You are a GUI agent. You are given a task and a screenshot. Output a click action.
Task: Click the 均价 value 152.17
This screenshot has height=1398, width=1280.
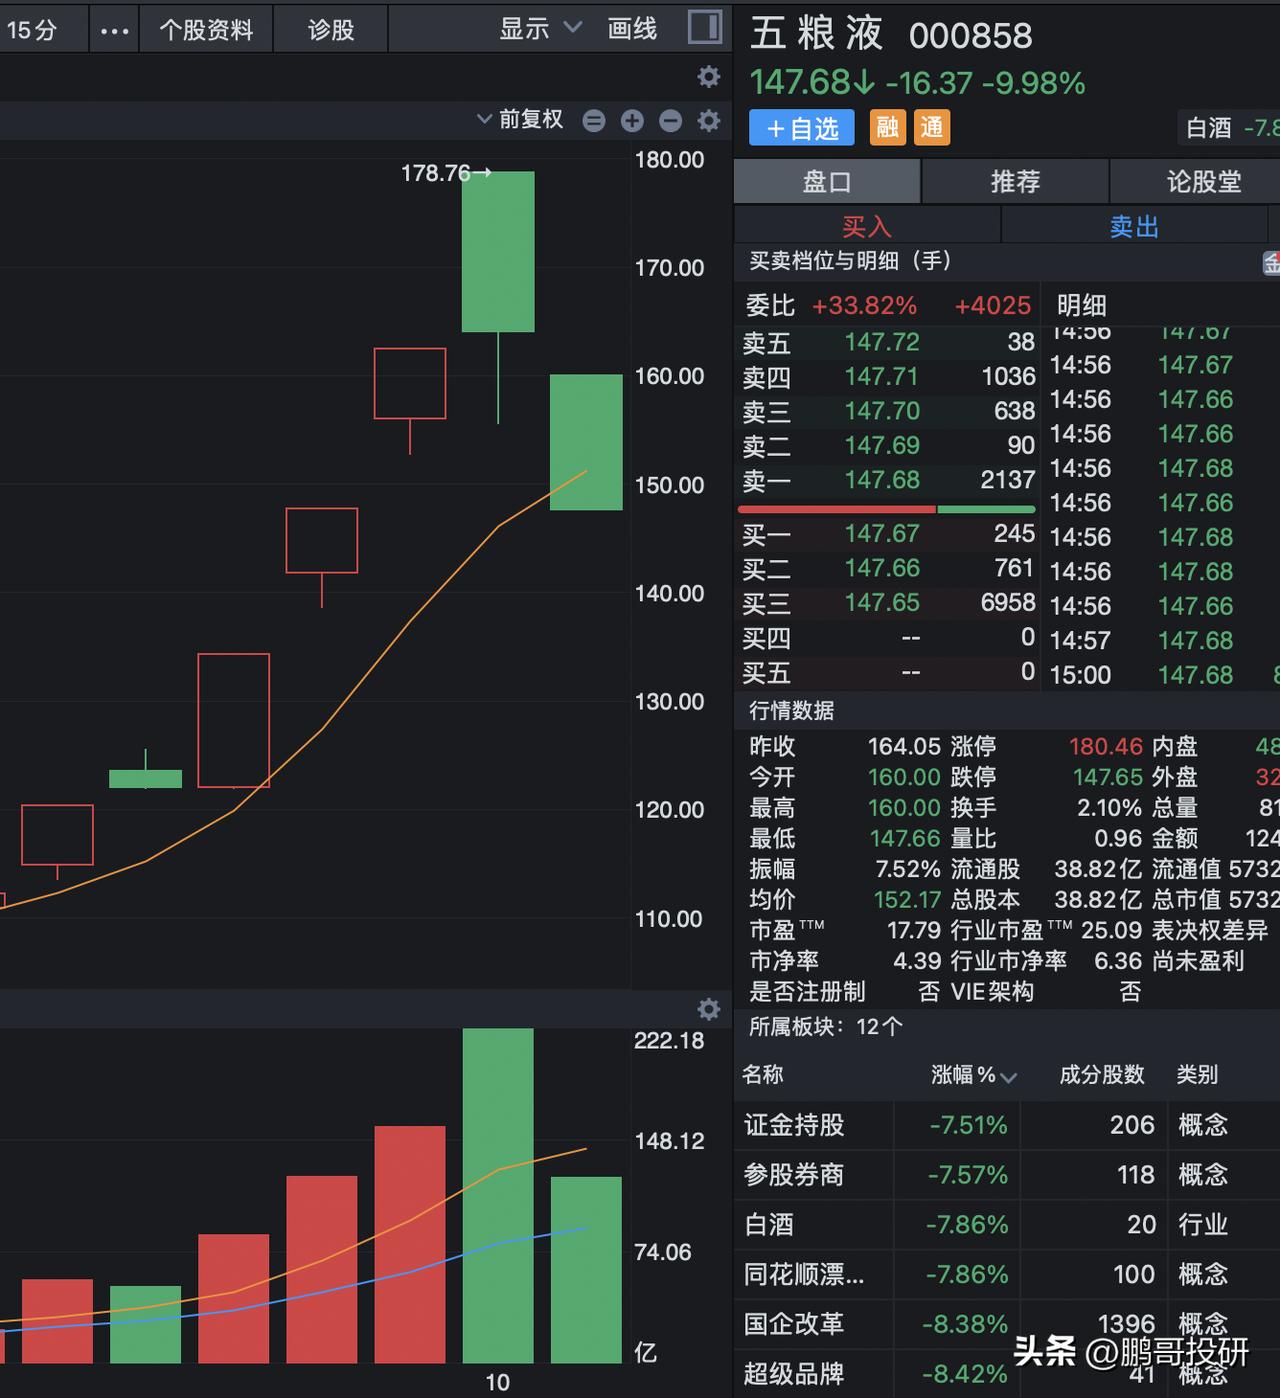(x=907, y=899)
